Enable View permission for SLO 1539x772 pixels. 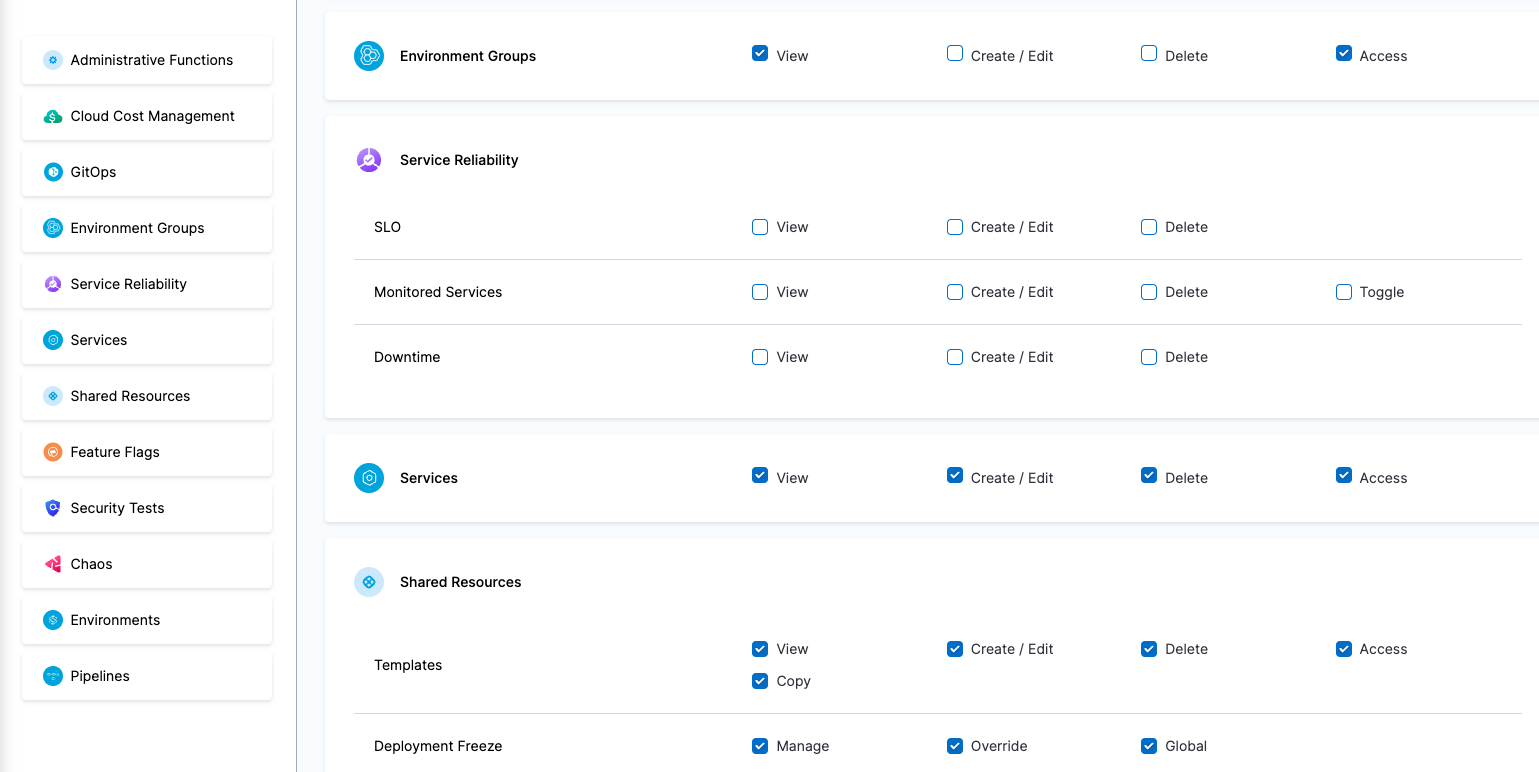[x=760, y=227]
